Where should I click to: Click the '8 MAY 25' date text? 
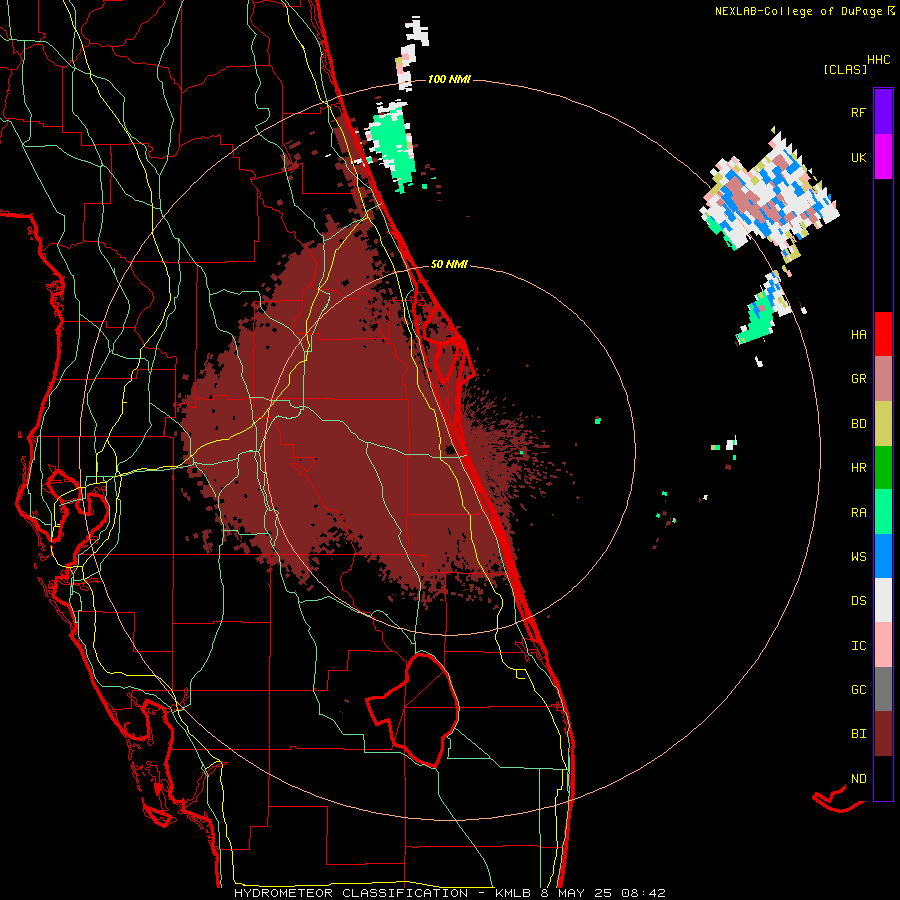(577, 893)
